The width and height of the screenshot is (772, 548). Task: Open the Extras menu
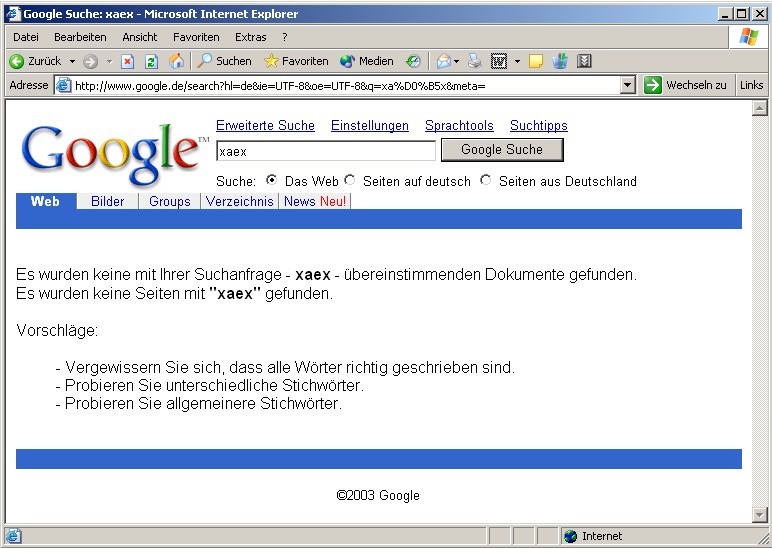(251, 37)
